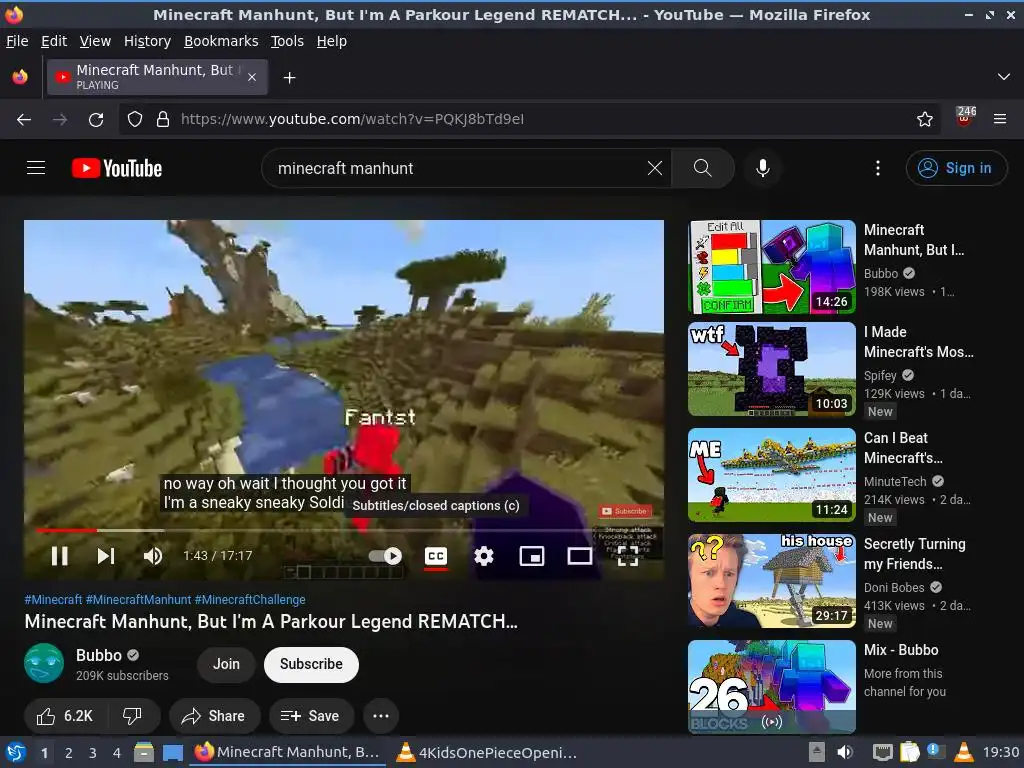The width and height of the screenshot is (1024, 768).
Task: Mute the video player volume
Action: click(152, 556)
